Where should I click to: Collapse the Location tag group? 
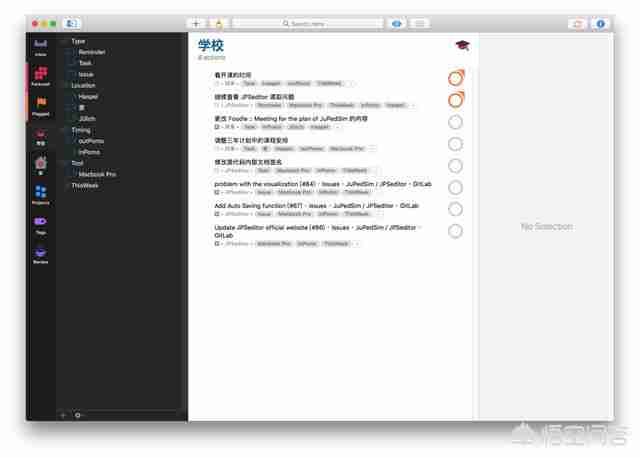click(x=65, y=85)
